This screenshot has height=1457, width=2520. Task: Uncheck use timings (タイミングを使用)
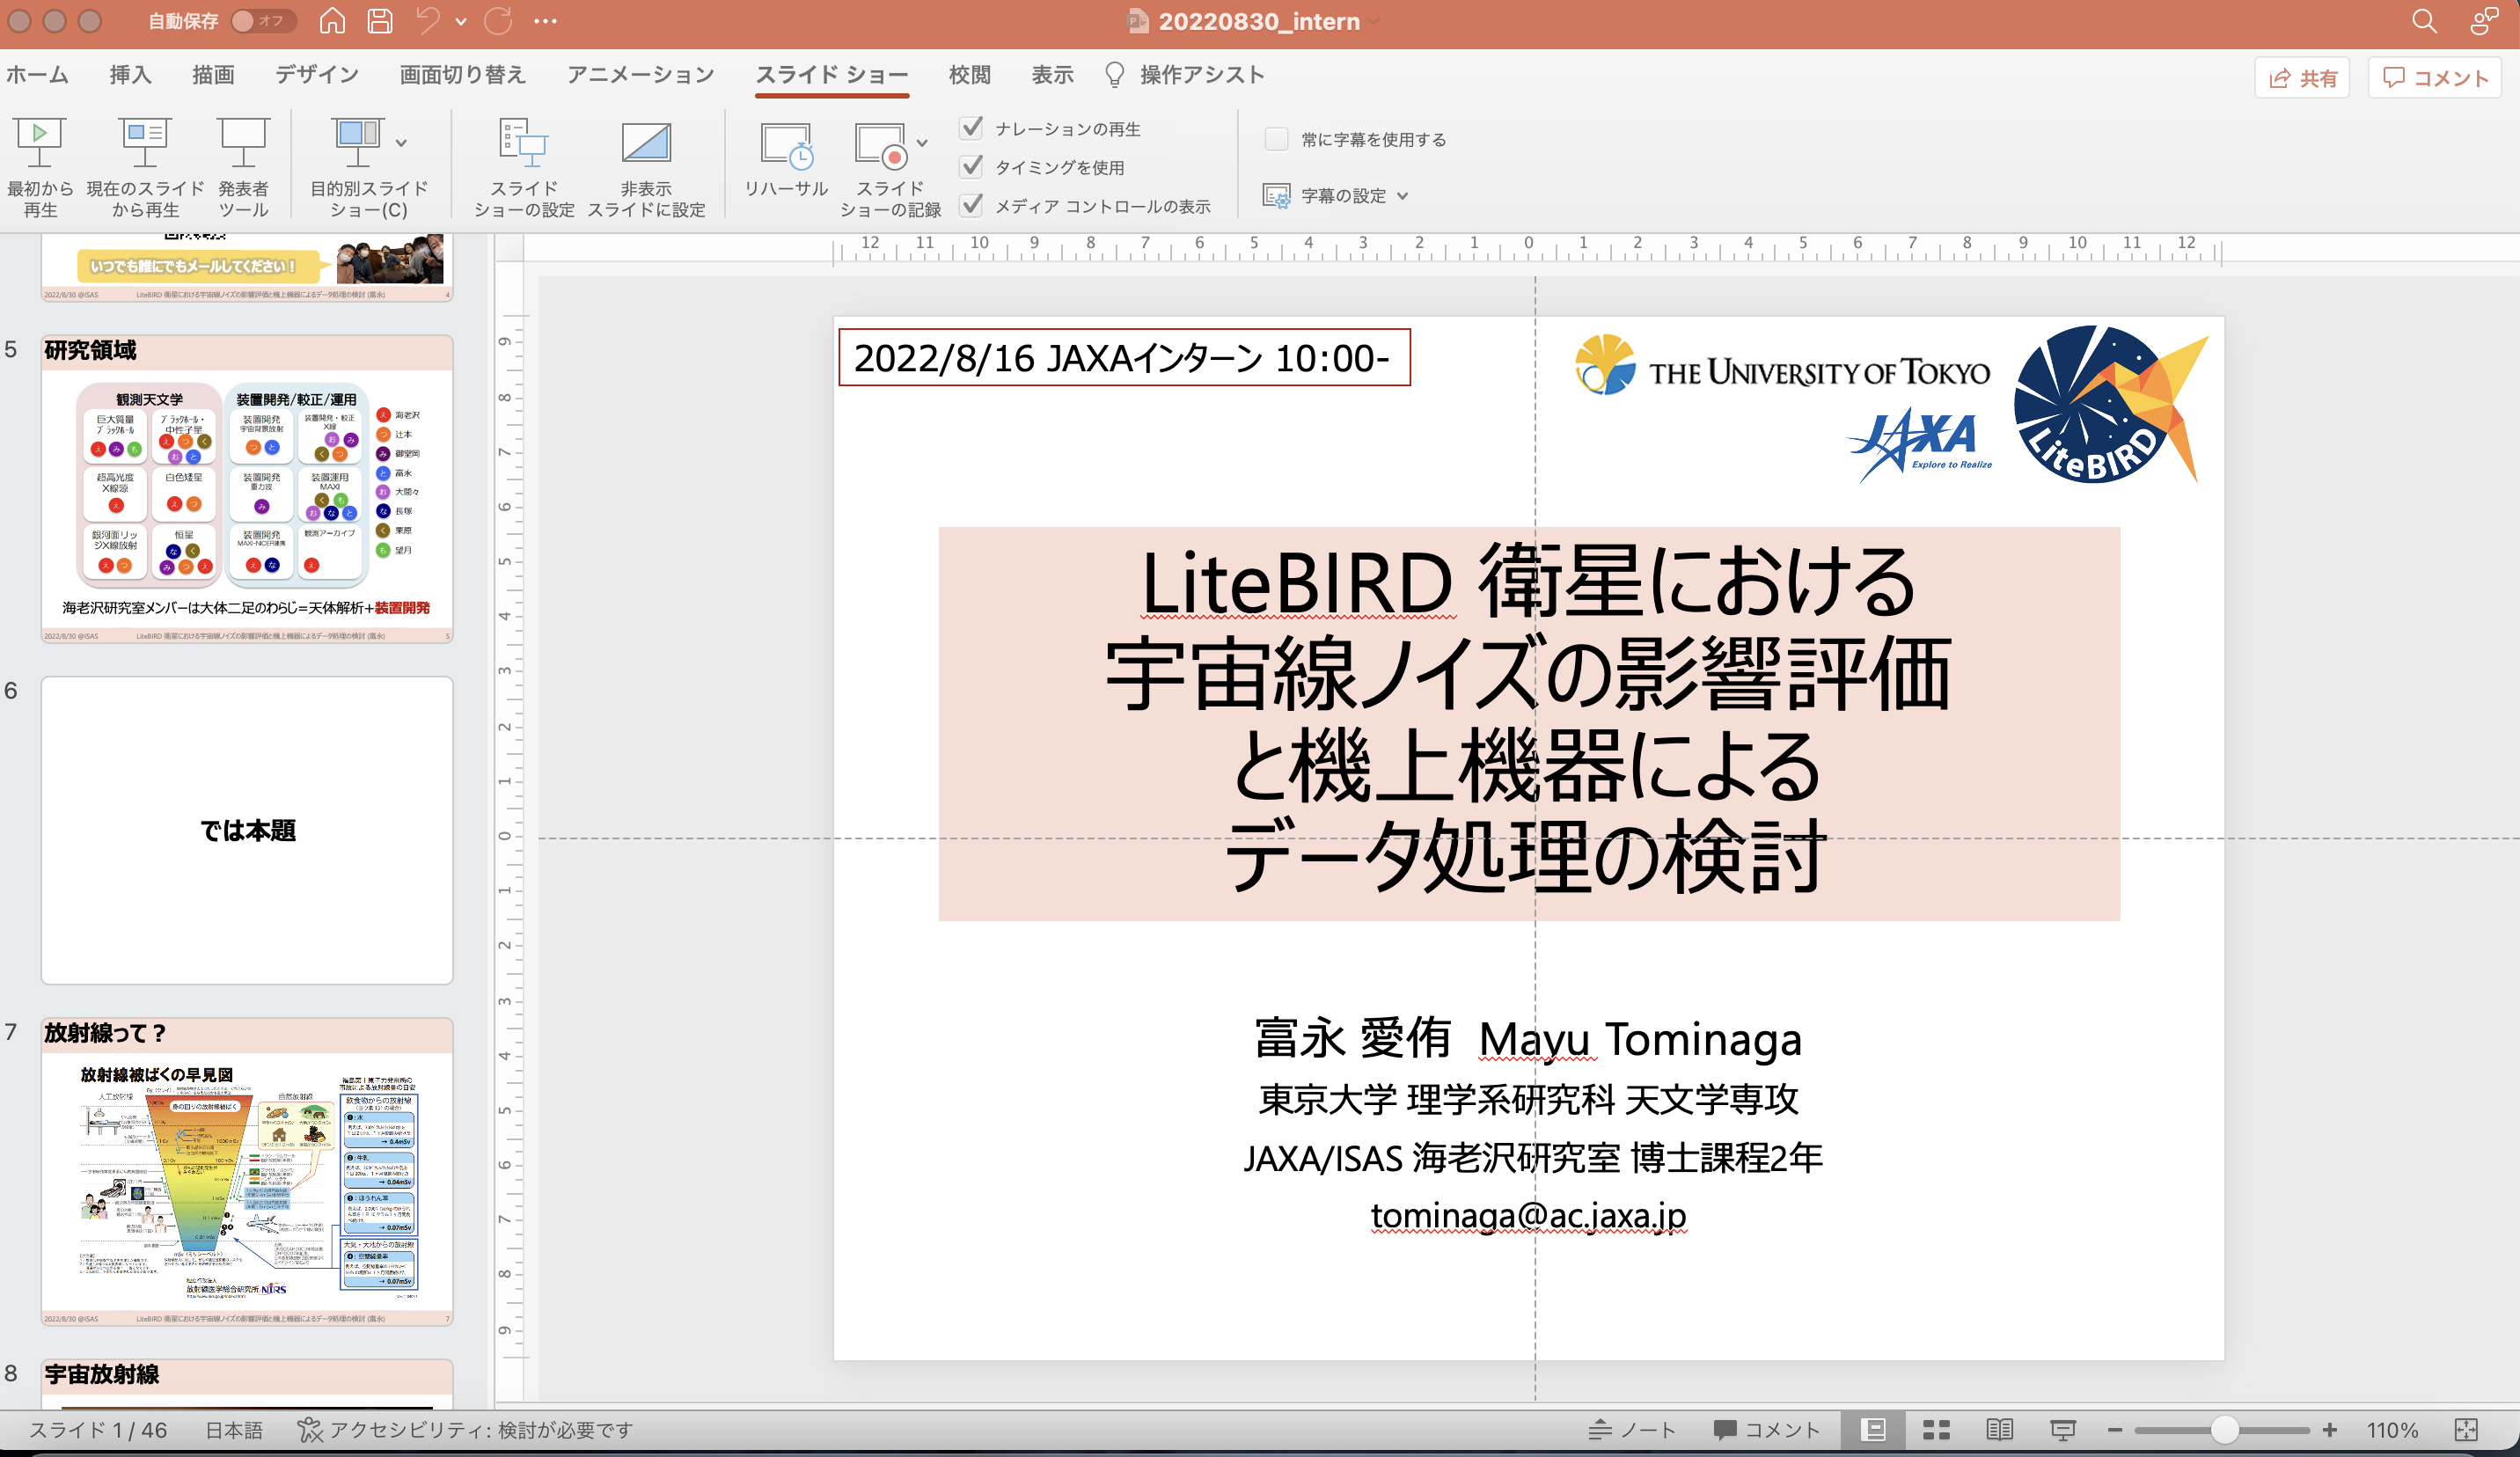click(971, 166)
